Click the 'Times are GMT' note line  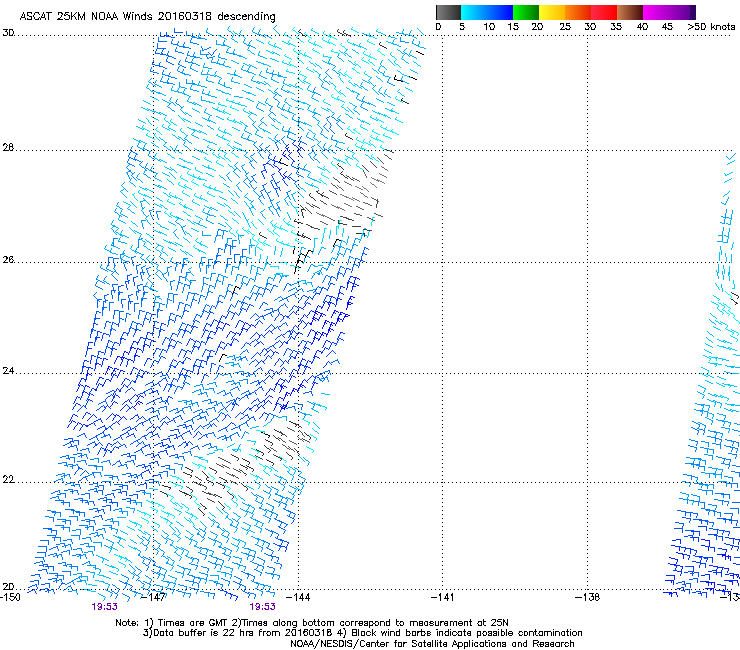pyautogui.click(x=312, y=623)
